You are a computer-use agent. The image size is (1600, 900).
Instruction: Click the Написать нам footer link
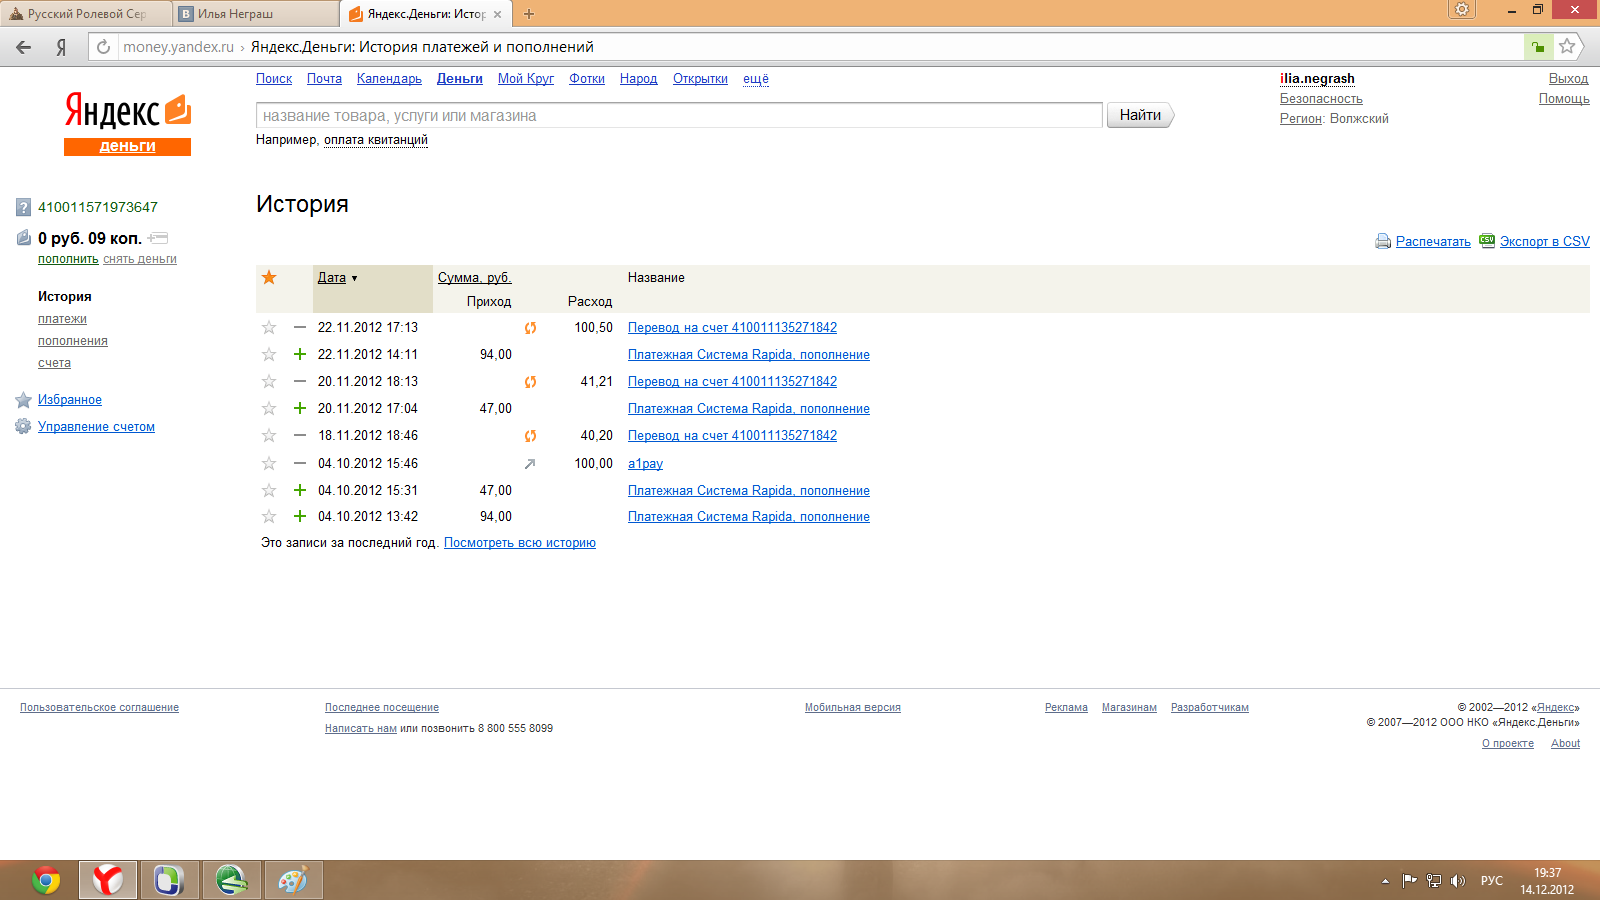(x=361, y=728)
